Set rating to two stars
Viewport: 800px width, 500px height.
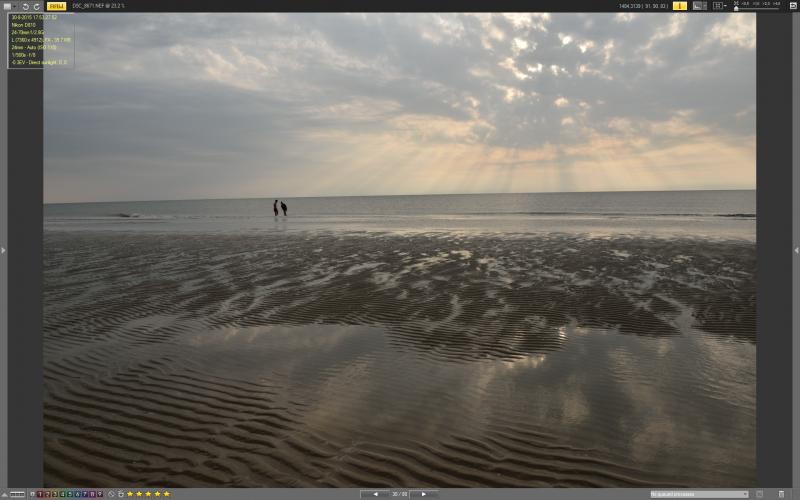pyautogui.click(x=139, y=494)
